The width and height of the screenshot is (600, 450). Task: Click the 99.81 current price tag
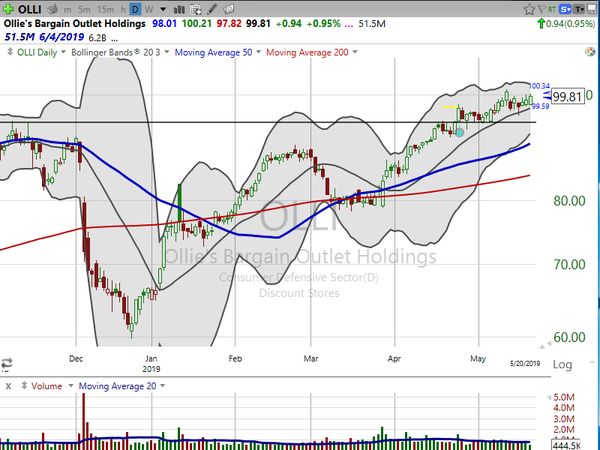coord(568,96)
